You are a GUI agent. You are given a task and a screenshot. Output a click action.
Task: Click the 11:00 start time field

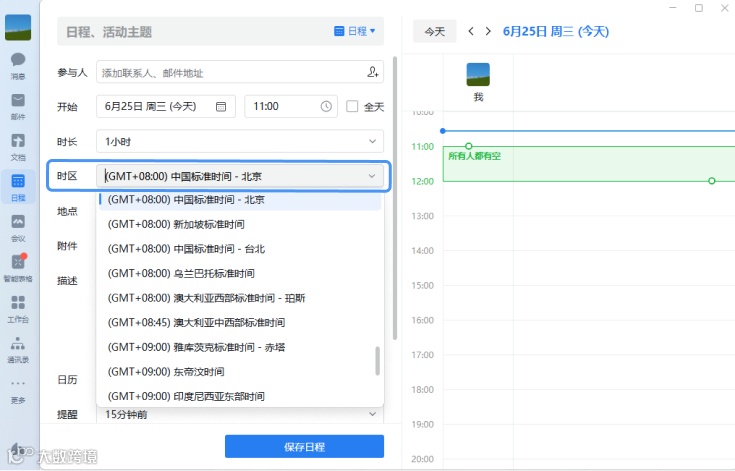click(291, 106)
